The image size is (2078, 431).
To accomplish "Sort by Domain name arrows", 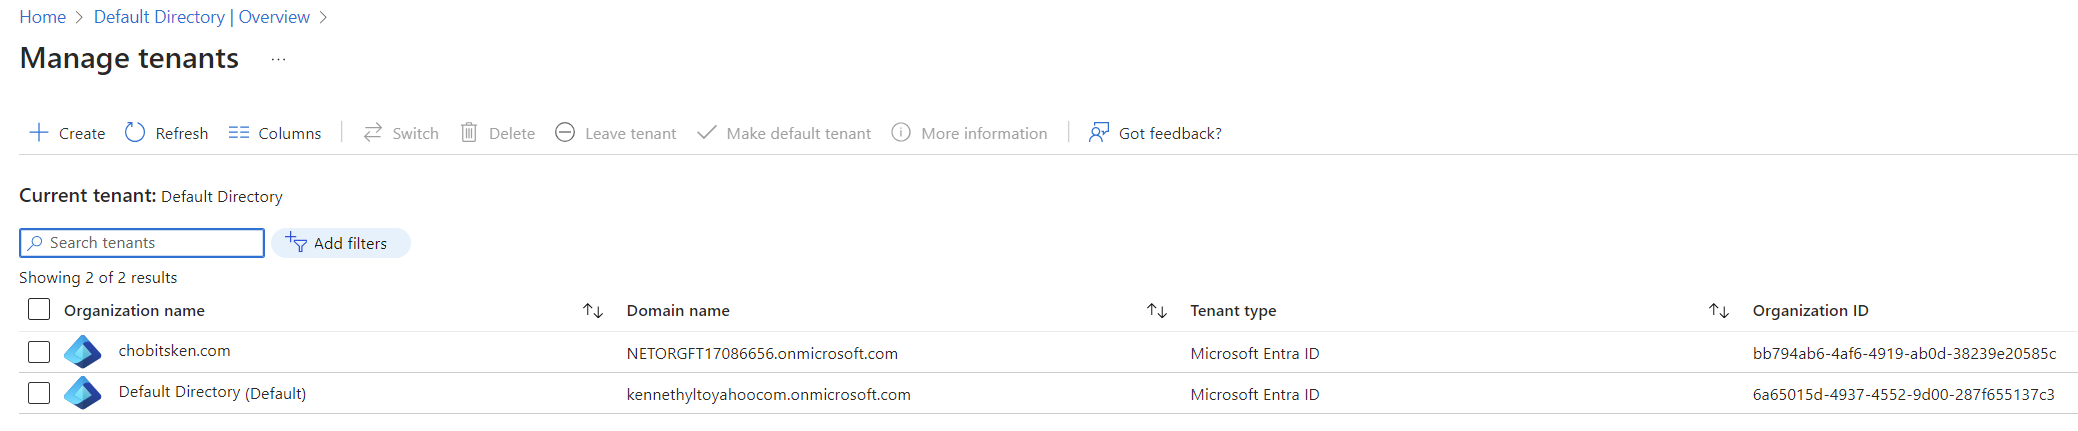I will coord(1157,311).
